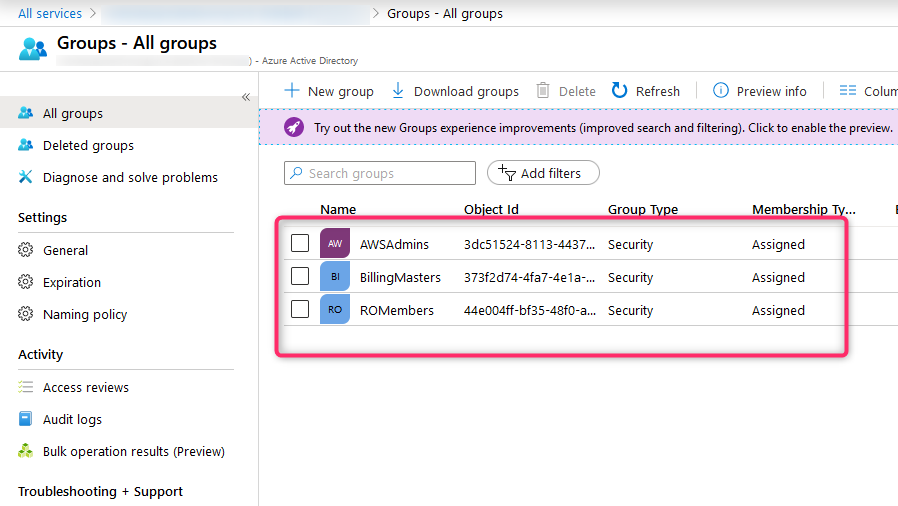This screenshot has width=898, height=506.
Task: Click the circular Refresh arrow icon
Action: click(x=619, y=90)
